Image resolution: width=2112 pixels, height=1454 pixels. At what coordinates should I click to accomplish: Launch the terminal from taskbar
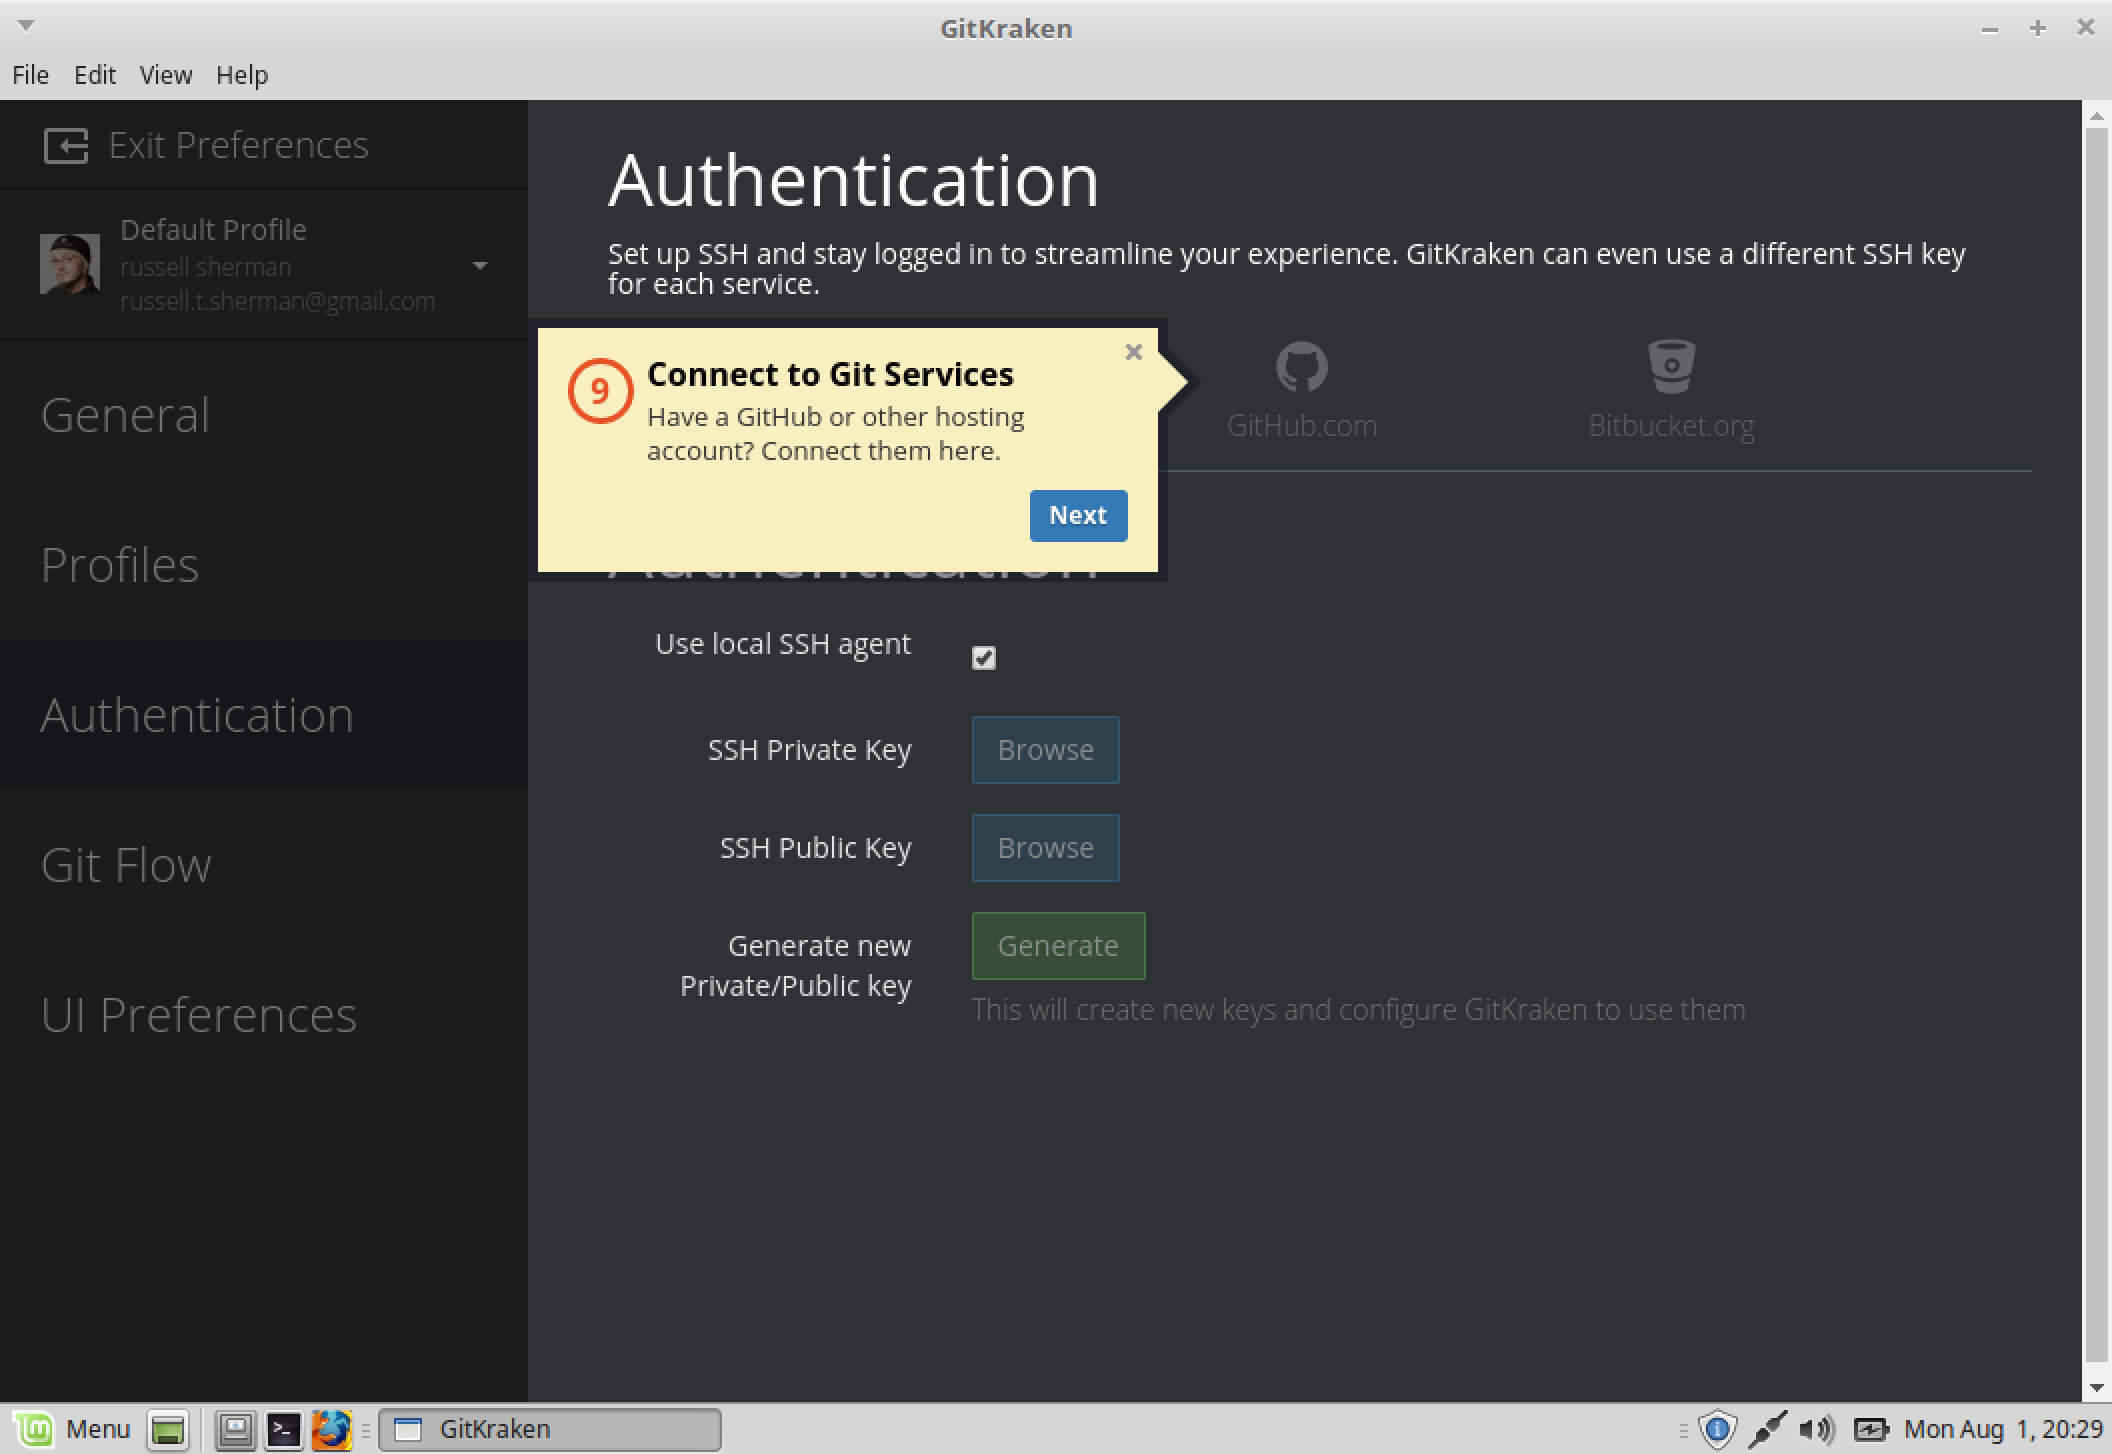click(283, 1430)
